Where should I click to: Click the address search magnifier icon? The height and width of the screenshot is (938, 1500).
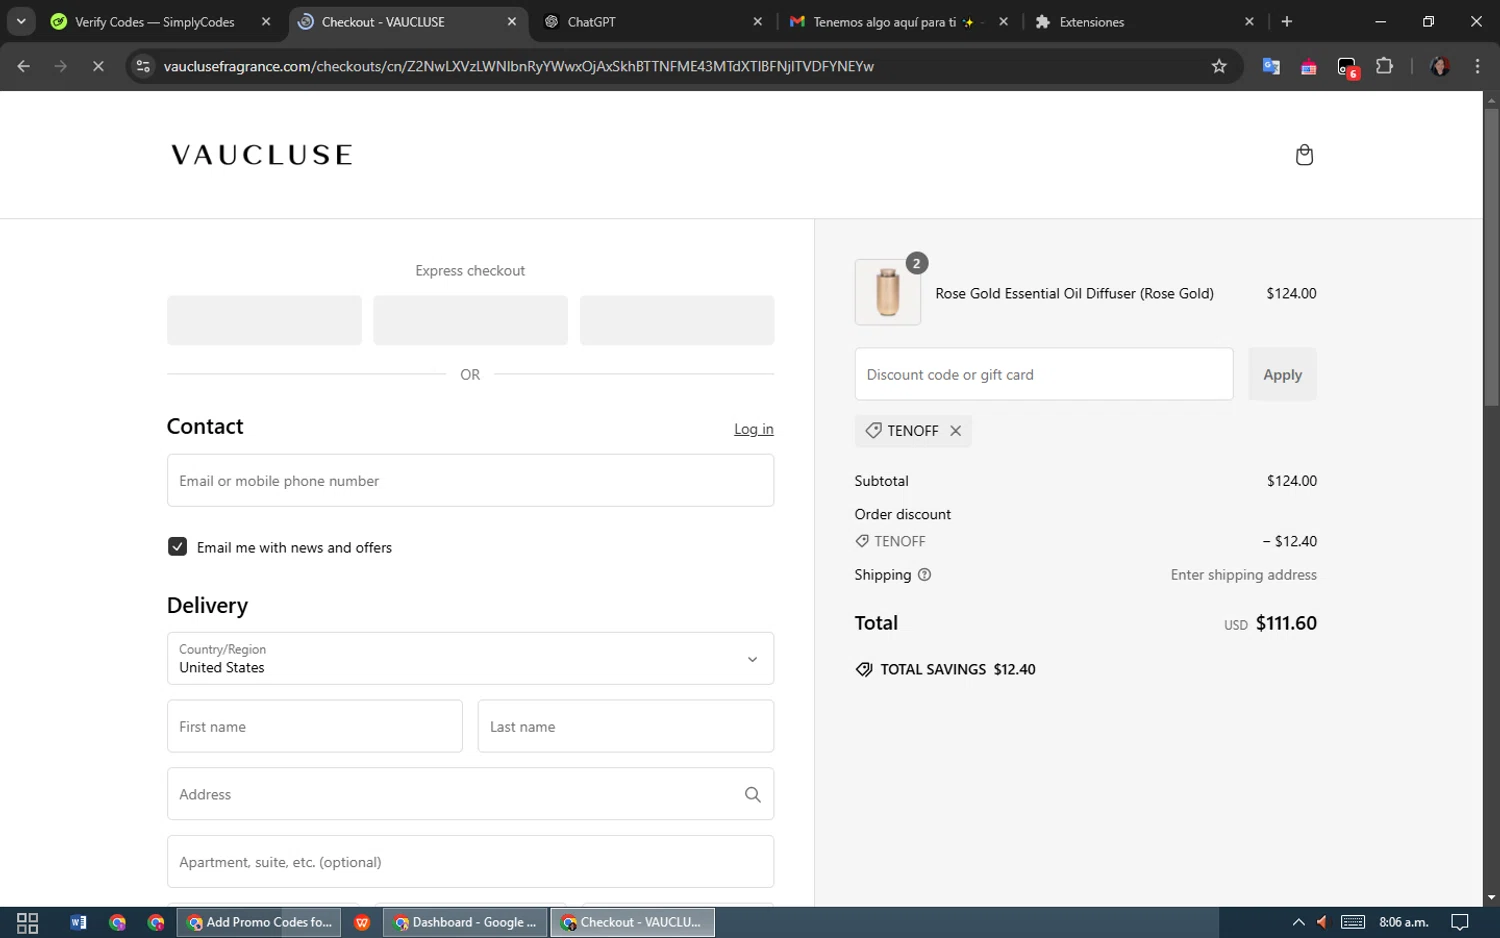coord(753,795)
